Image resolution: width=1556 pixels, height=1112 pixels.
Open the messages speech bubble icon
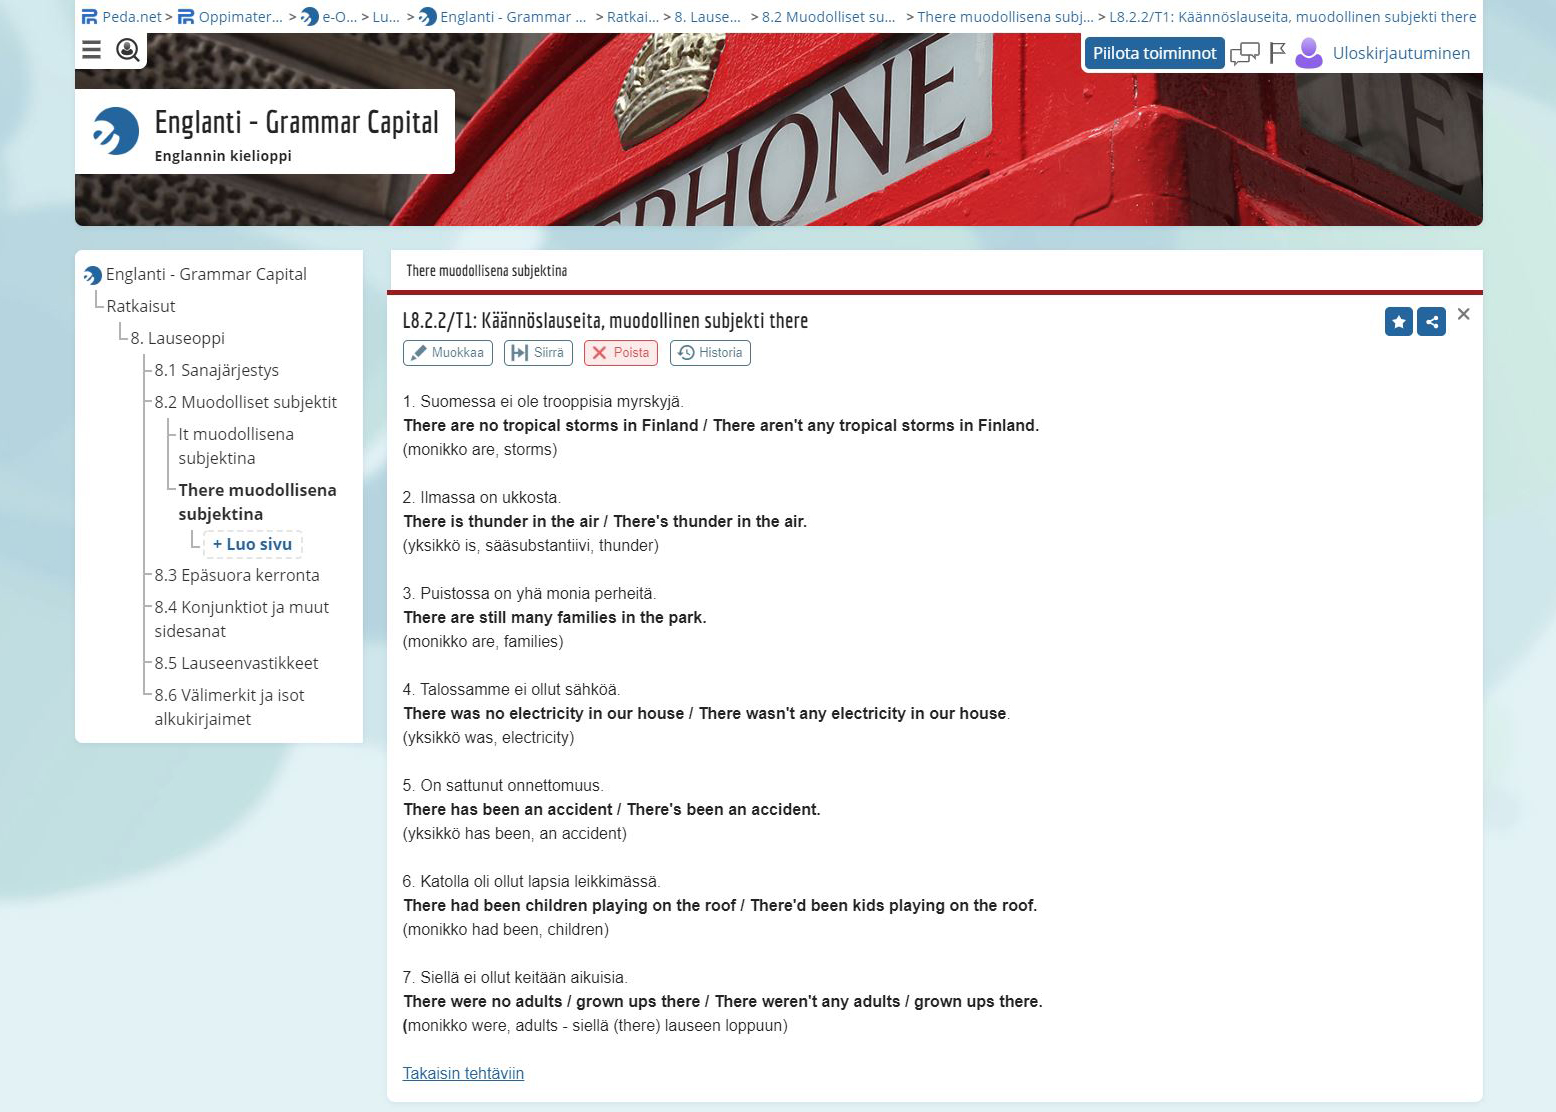tap(1244, 54)
